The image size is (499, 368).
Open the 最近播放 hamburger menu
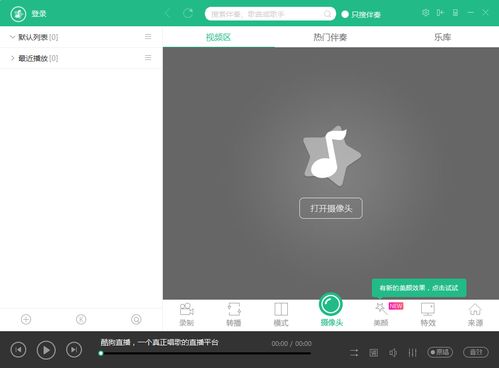click(148, 58)
